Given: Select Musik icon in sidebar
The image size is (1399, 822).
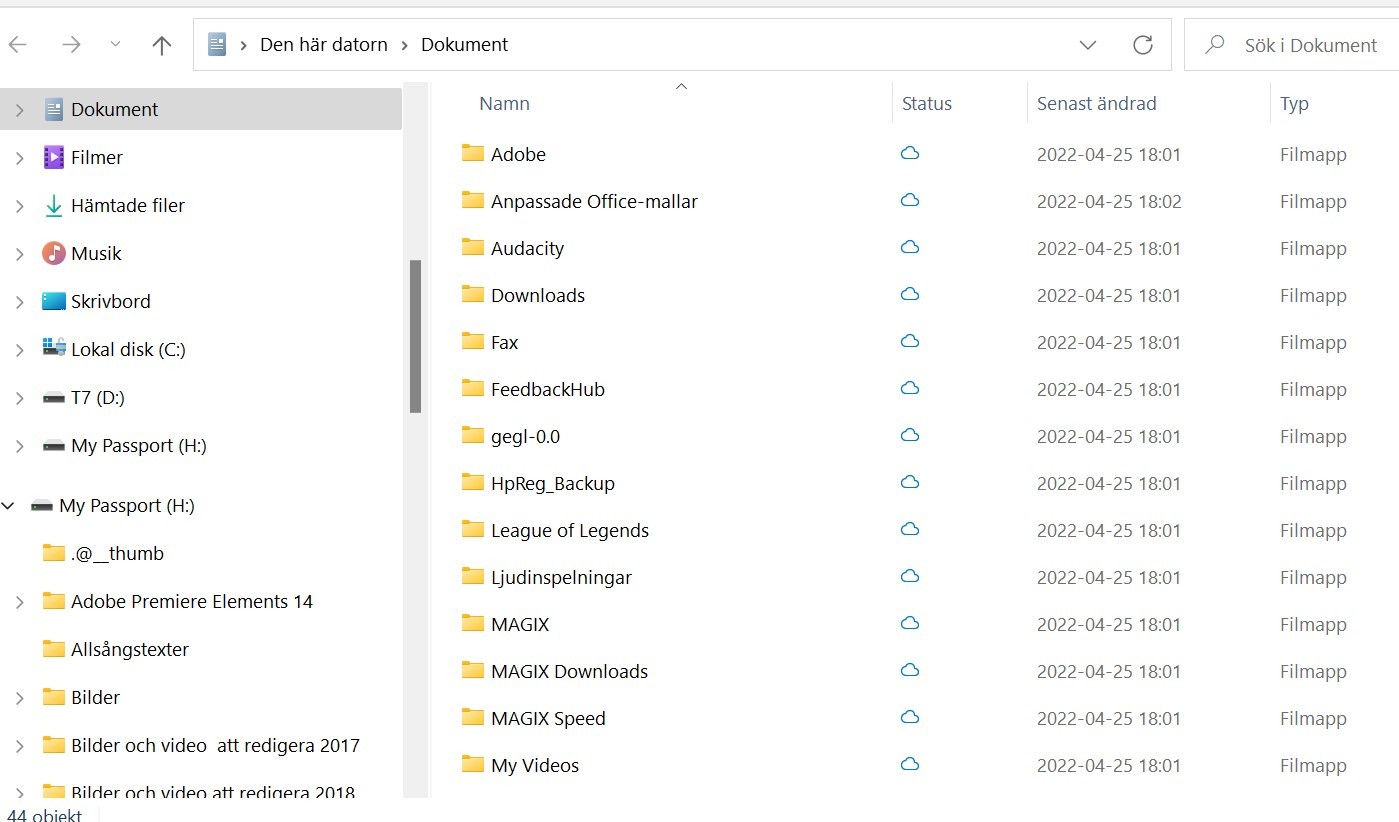Looking at the screenshot, I should point(54,253).
